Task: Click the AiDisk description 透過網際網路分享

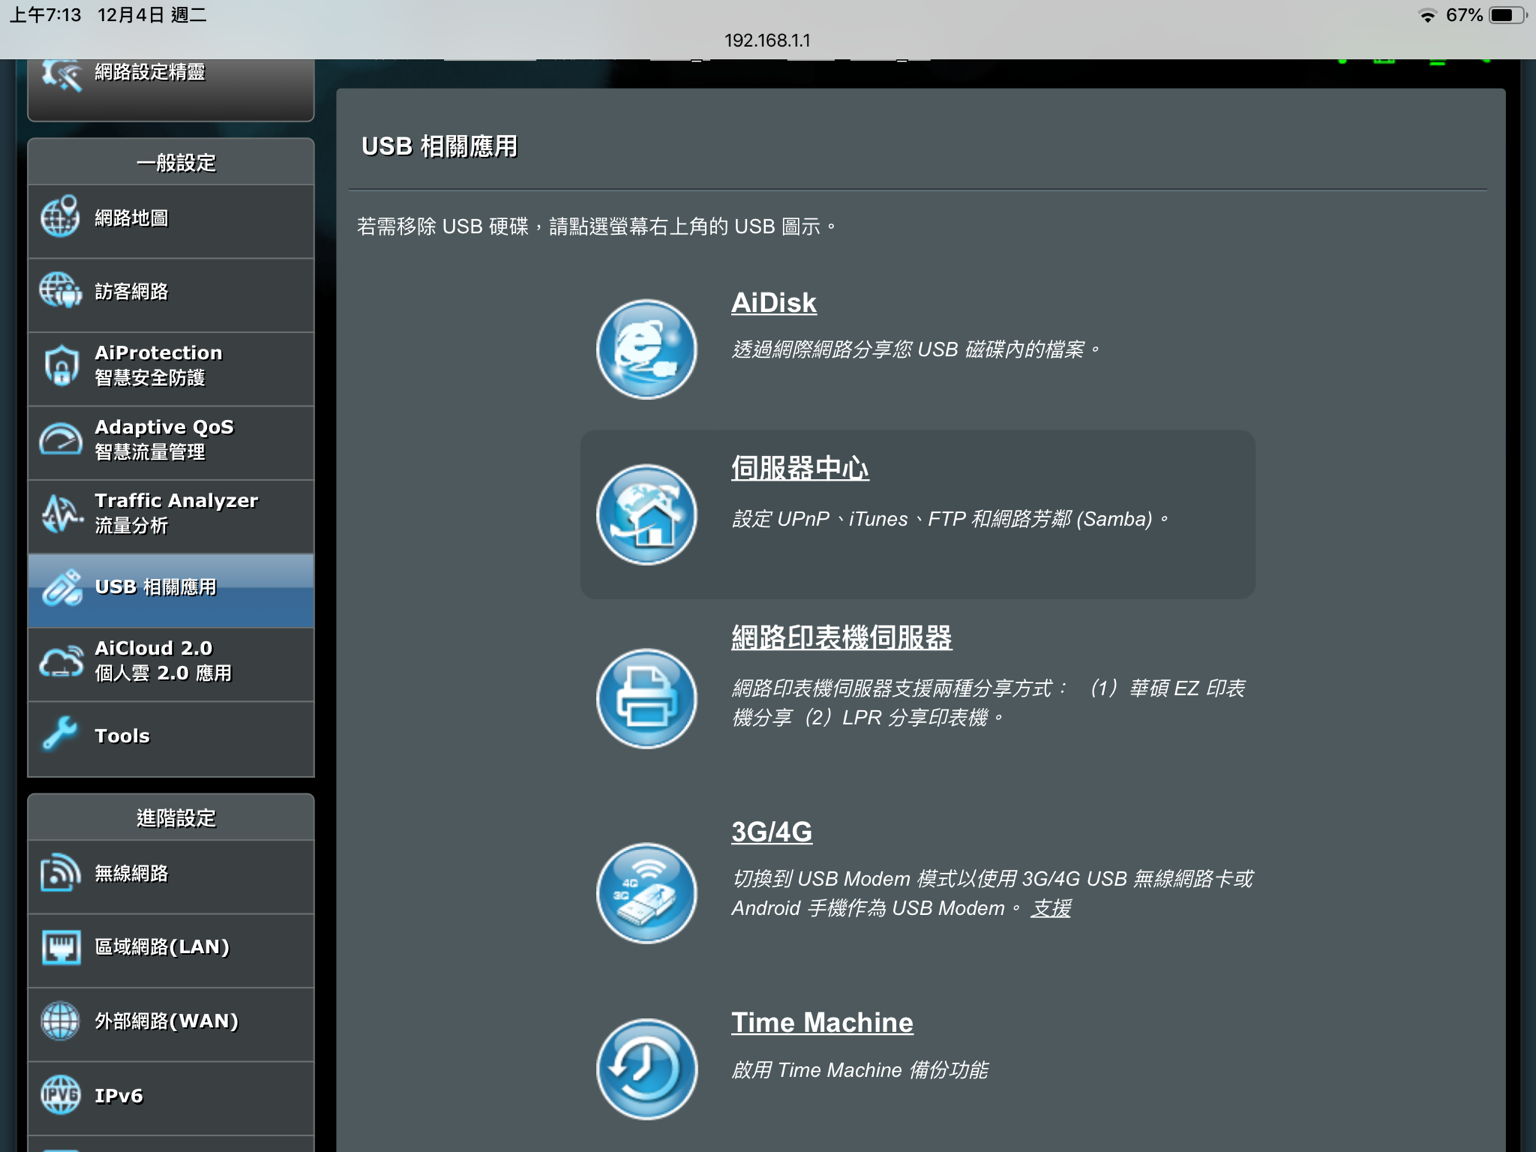Action: 915,349
